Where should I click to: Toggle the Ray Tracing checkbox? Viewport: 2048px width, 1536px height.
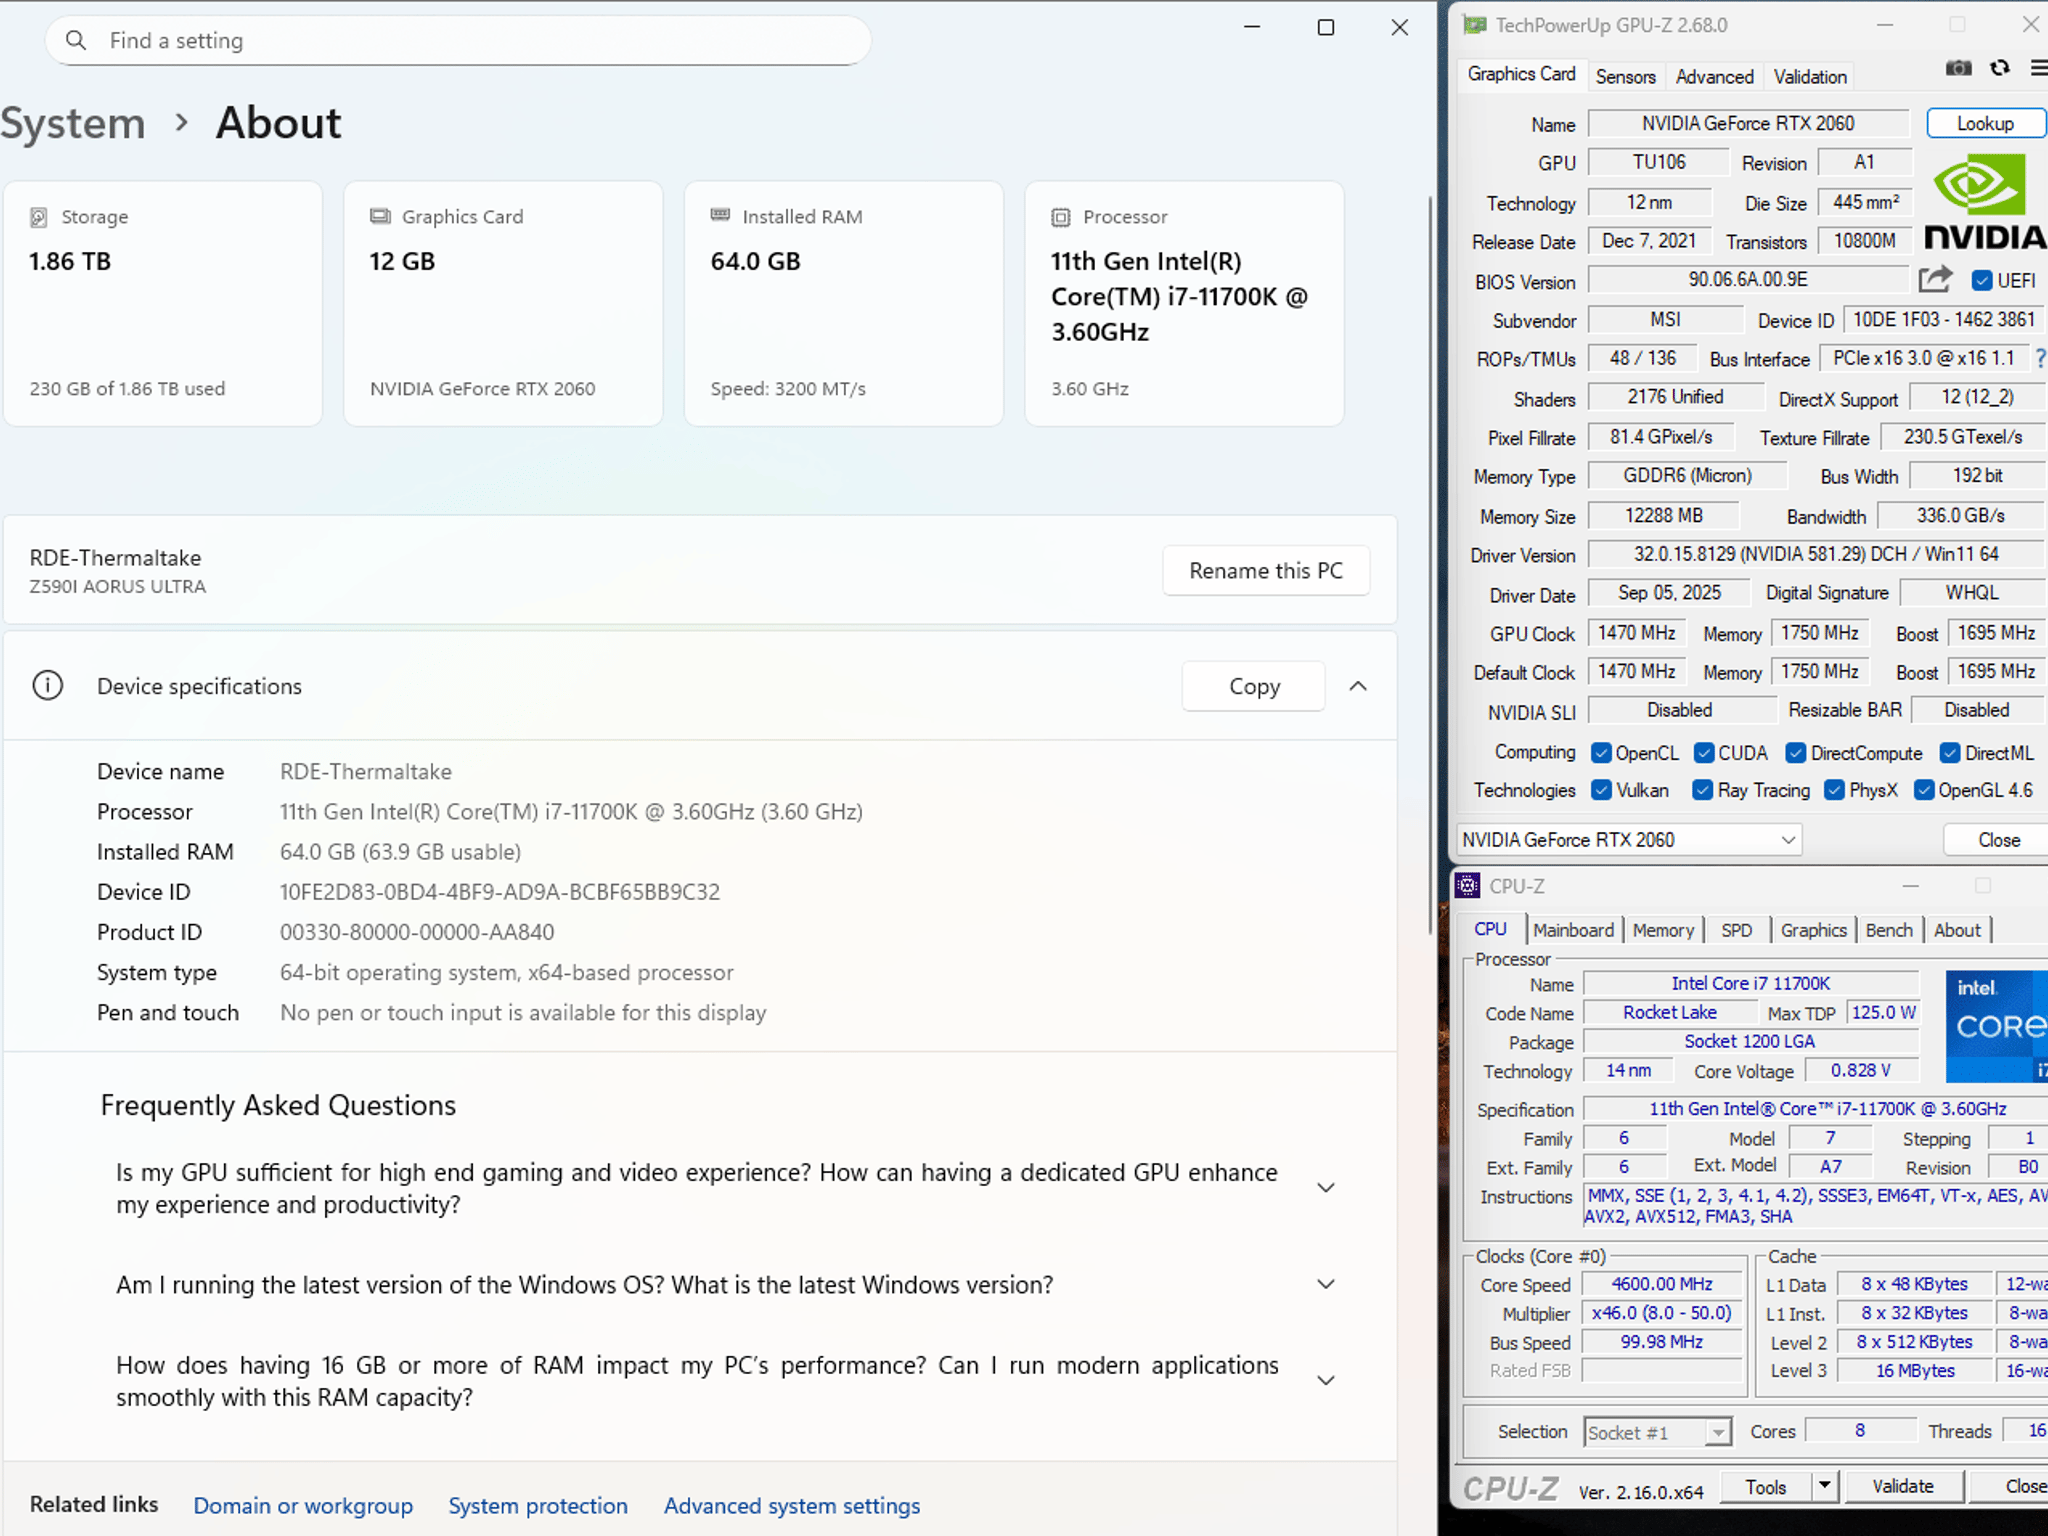[1702, 790]
